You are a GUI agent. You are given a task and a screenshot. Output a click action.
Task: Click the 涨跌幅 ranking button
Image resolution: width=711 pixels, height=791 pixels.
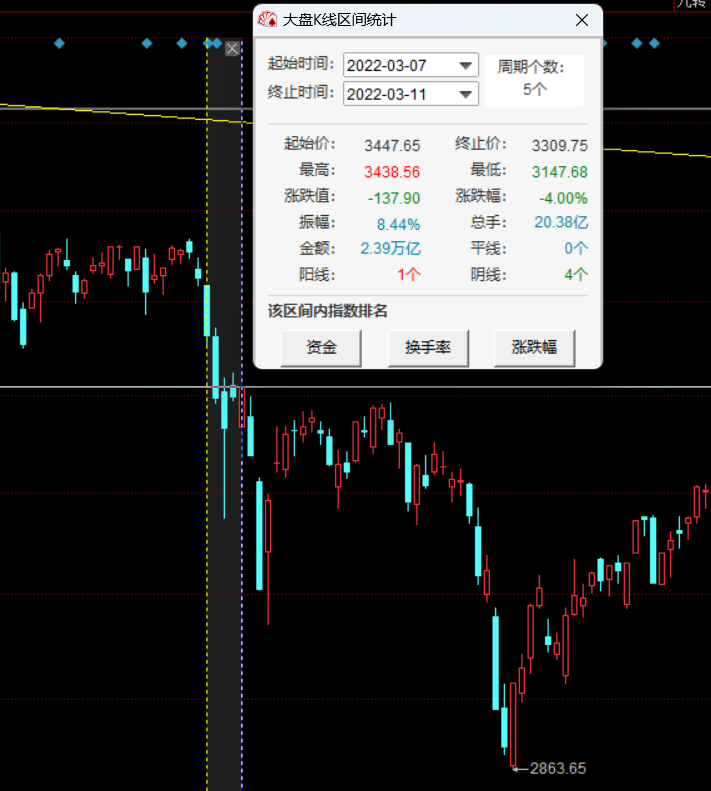tap(534, 348)
